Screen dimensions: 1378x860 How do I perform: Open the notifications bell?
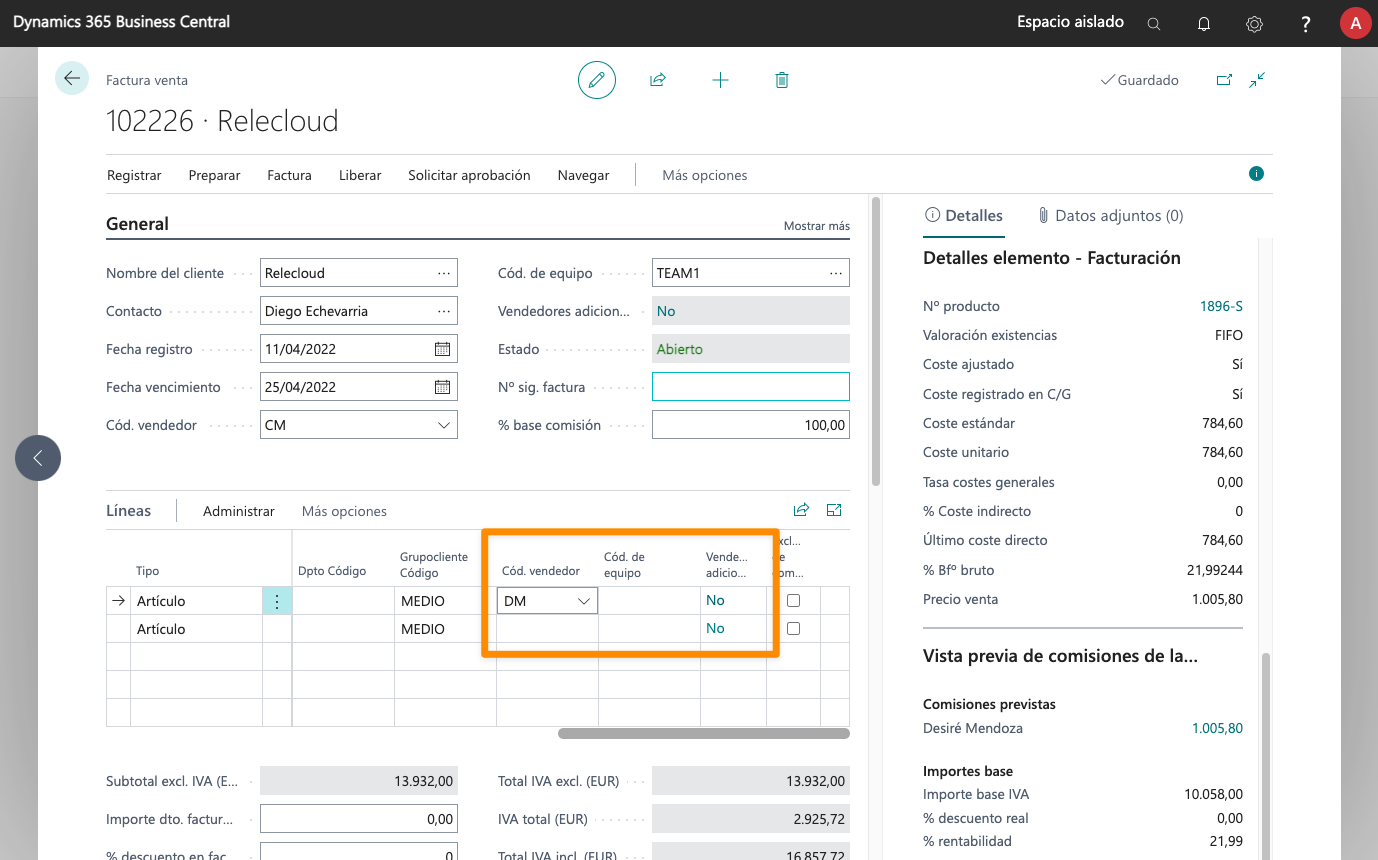point(1204,24)
